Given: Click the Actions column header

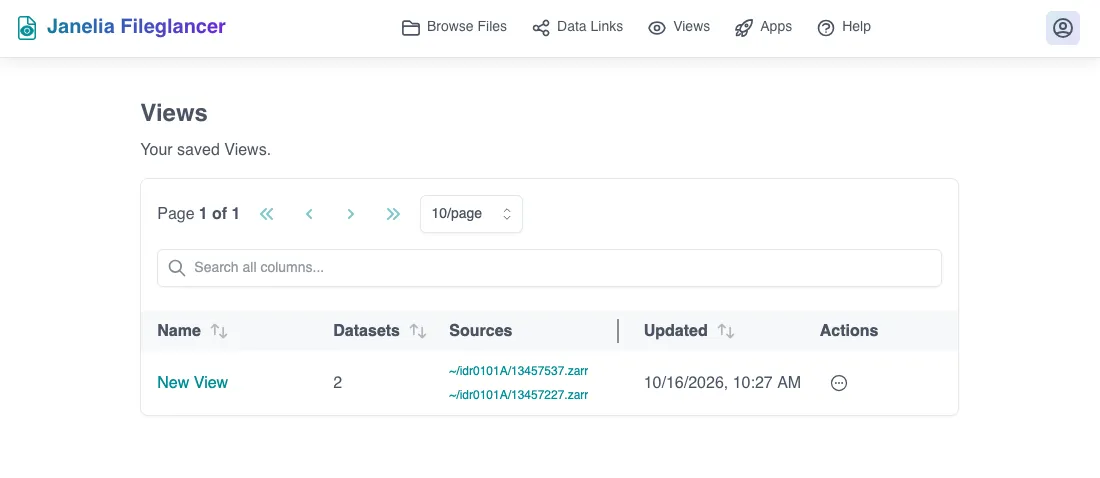Looking at the screenshot, I should point(849,331).
